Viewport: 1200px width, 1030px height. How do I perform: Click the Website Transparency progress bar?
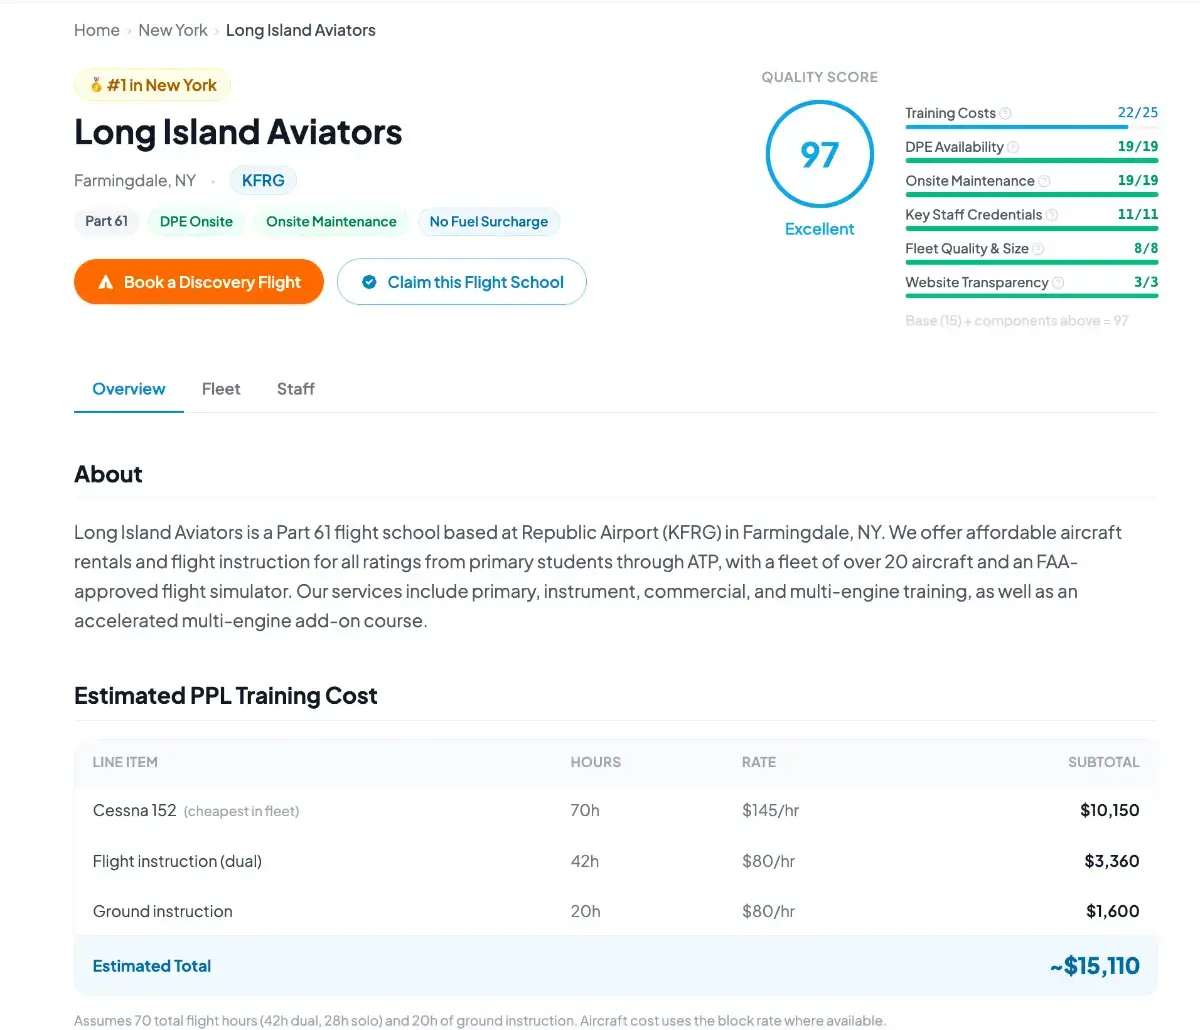point(1032,296)
